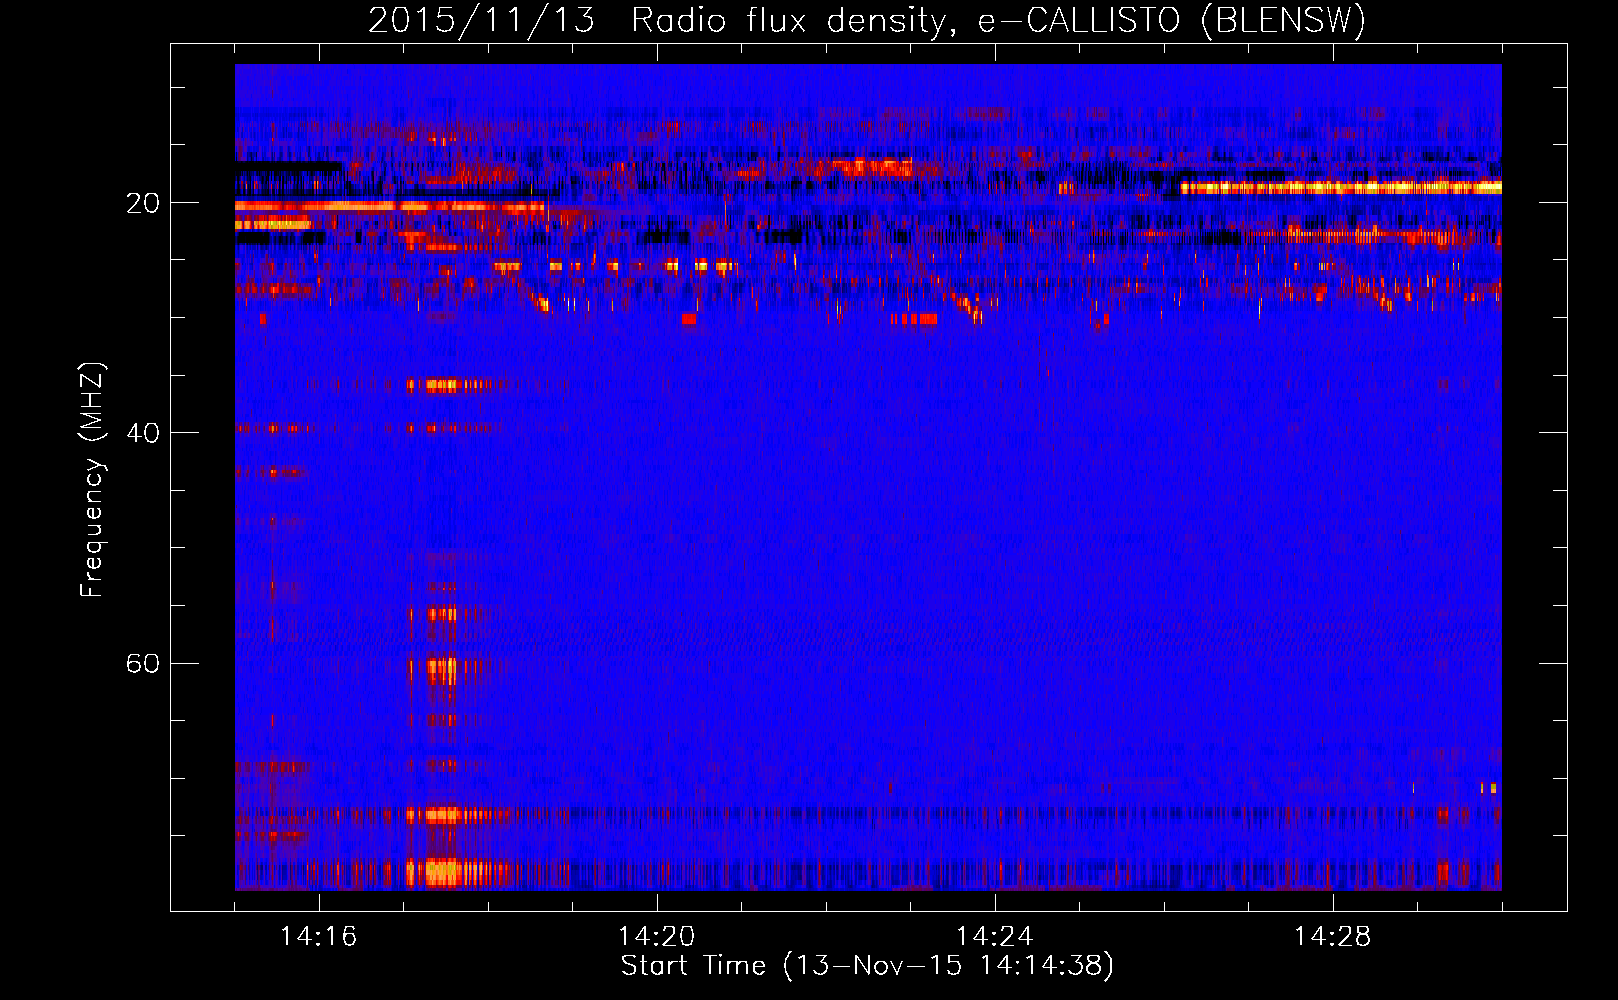
Task: Click the 14:20 time tick label
Action: click(x=657, y=937)
